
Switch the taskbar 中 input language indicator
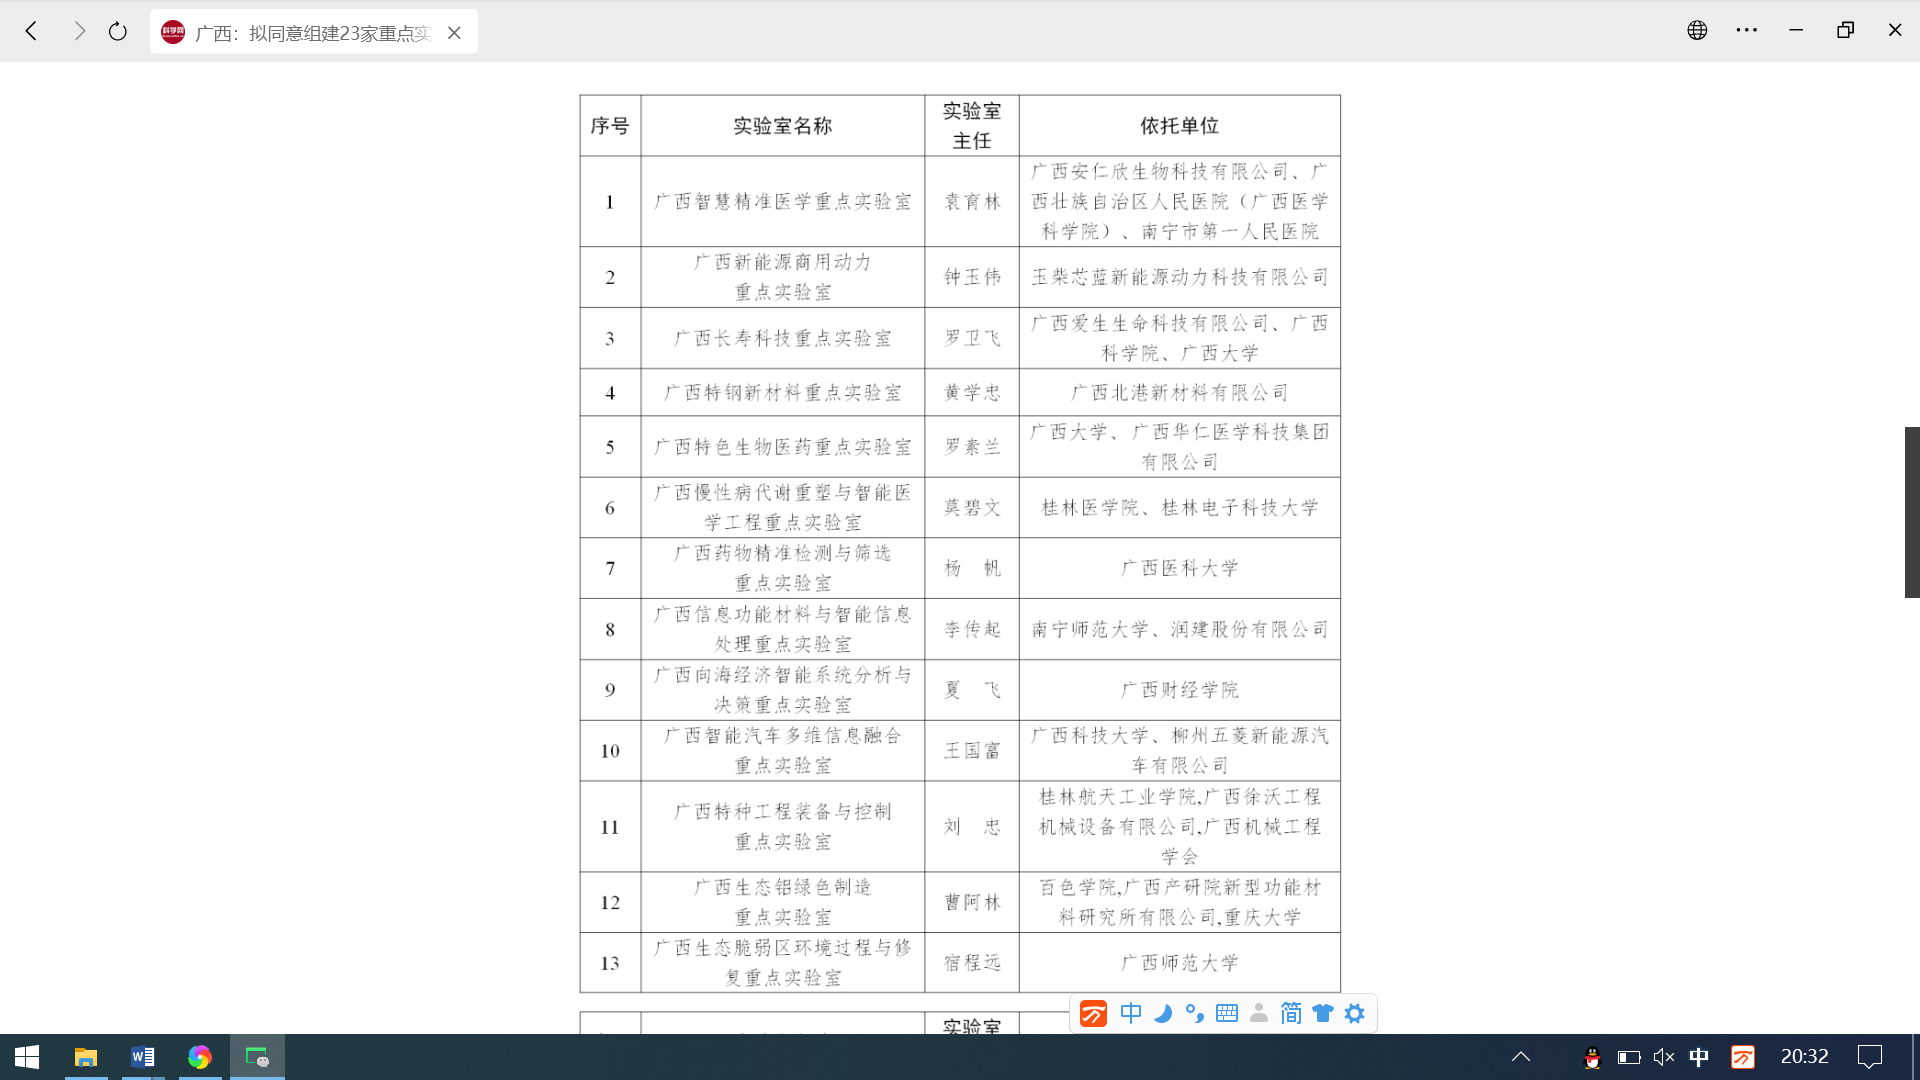(x=1699, y=1057)
